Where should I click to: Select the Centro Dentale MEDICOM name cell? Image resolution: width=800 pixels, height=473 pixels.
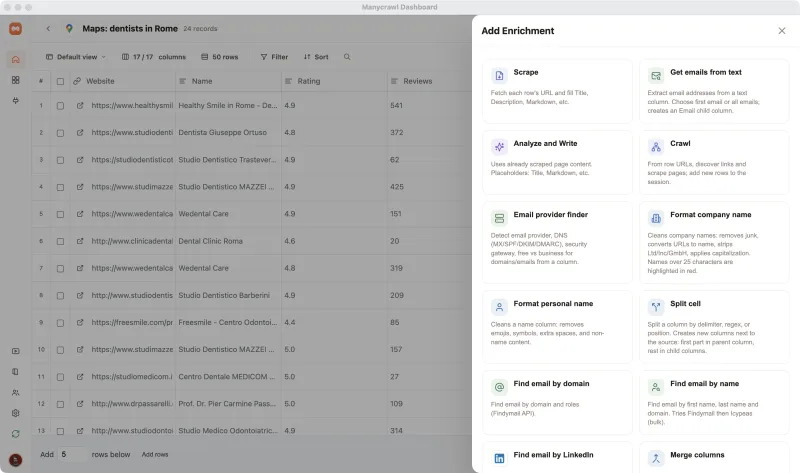point(228,377)
